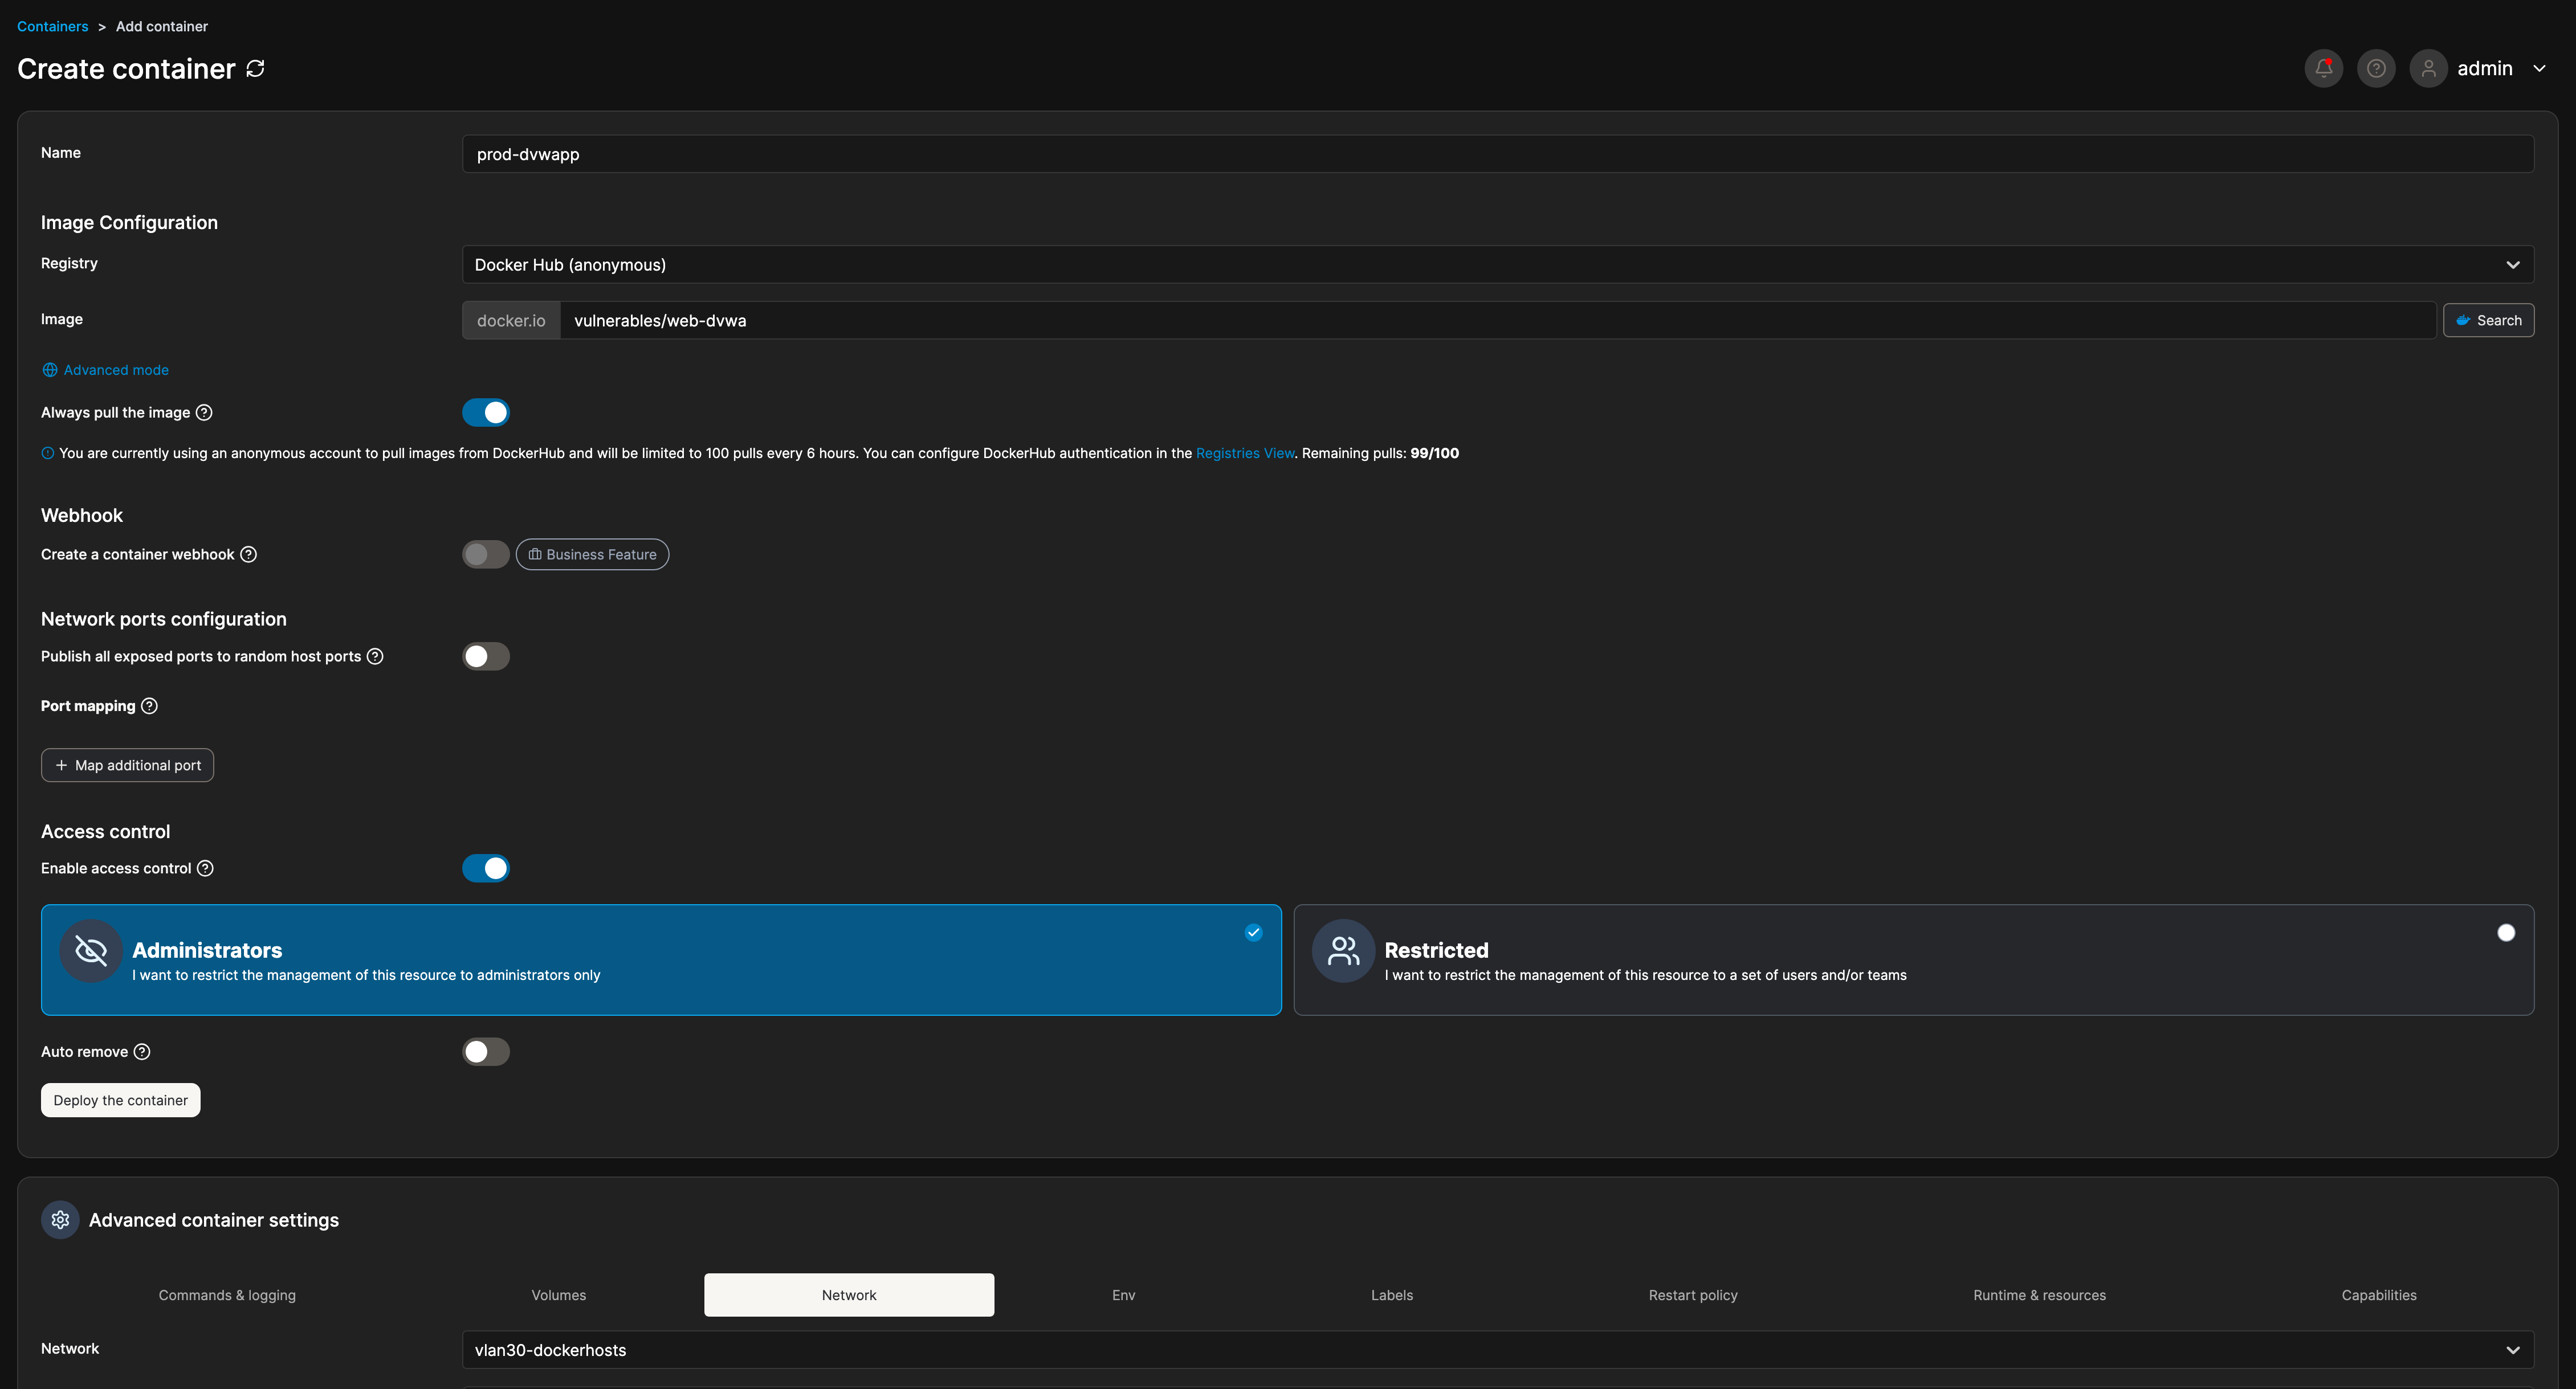Click the Advanced mode link
Image resolution: width=2576 pixels, height=1389 pixels.
pos(116,370)
